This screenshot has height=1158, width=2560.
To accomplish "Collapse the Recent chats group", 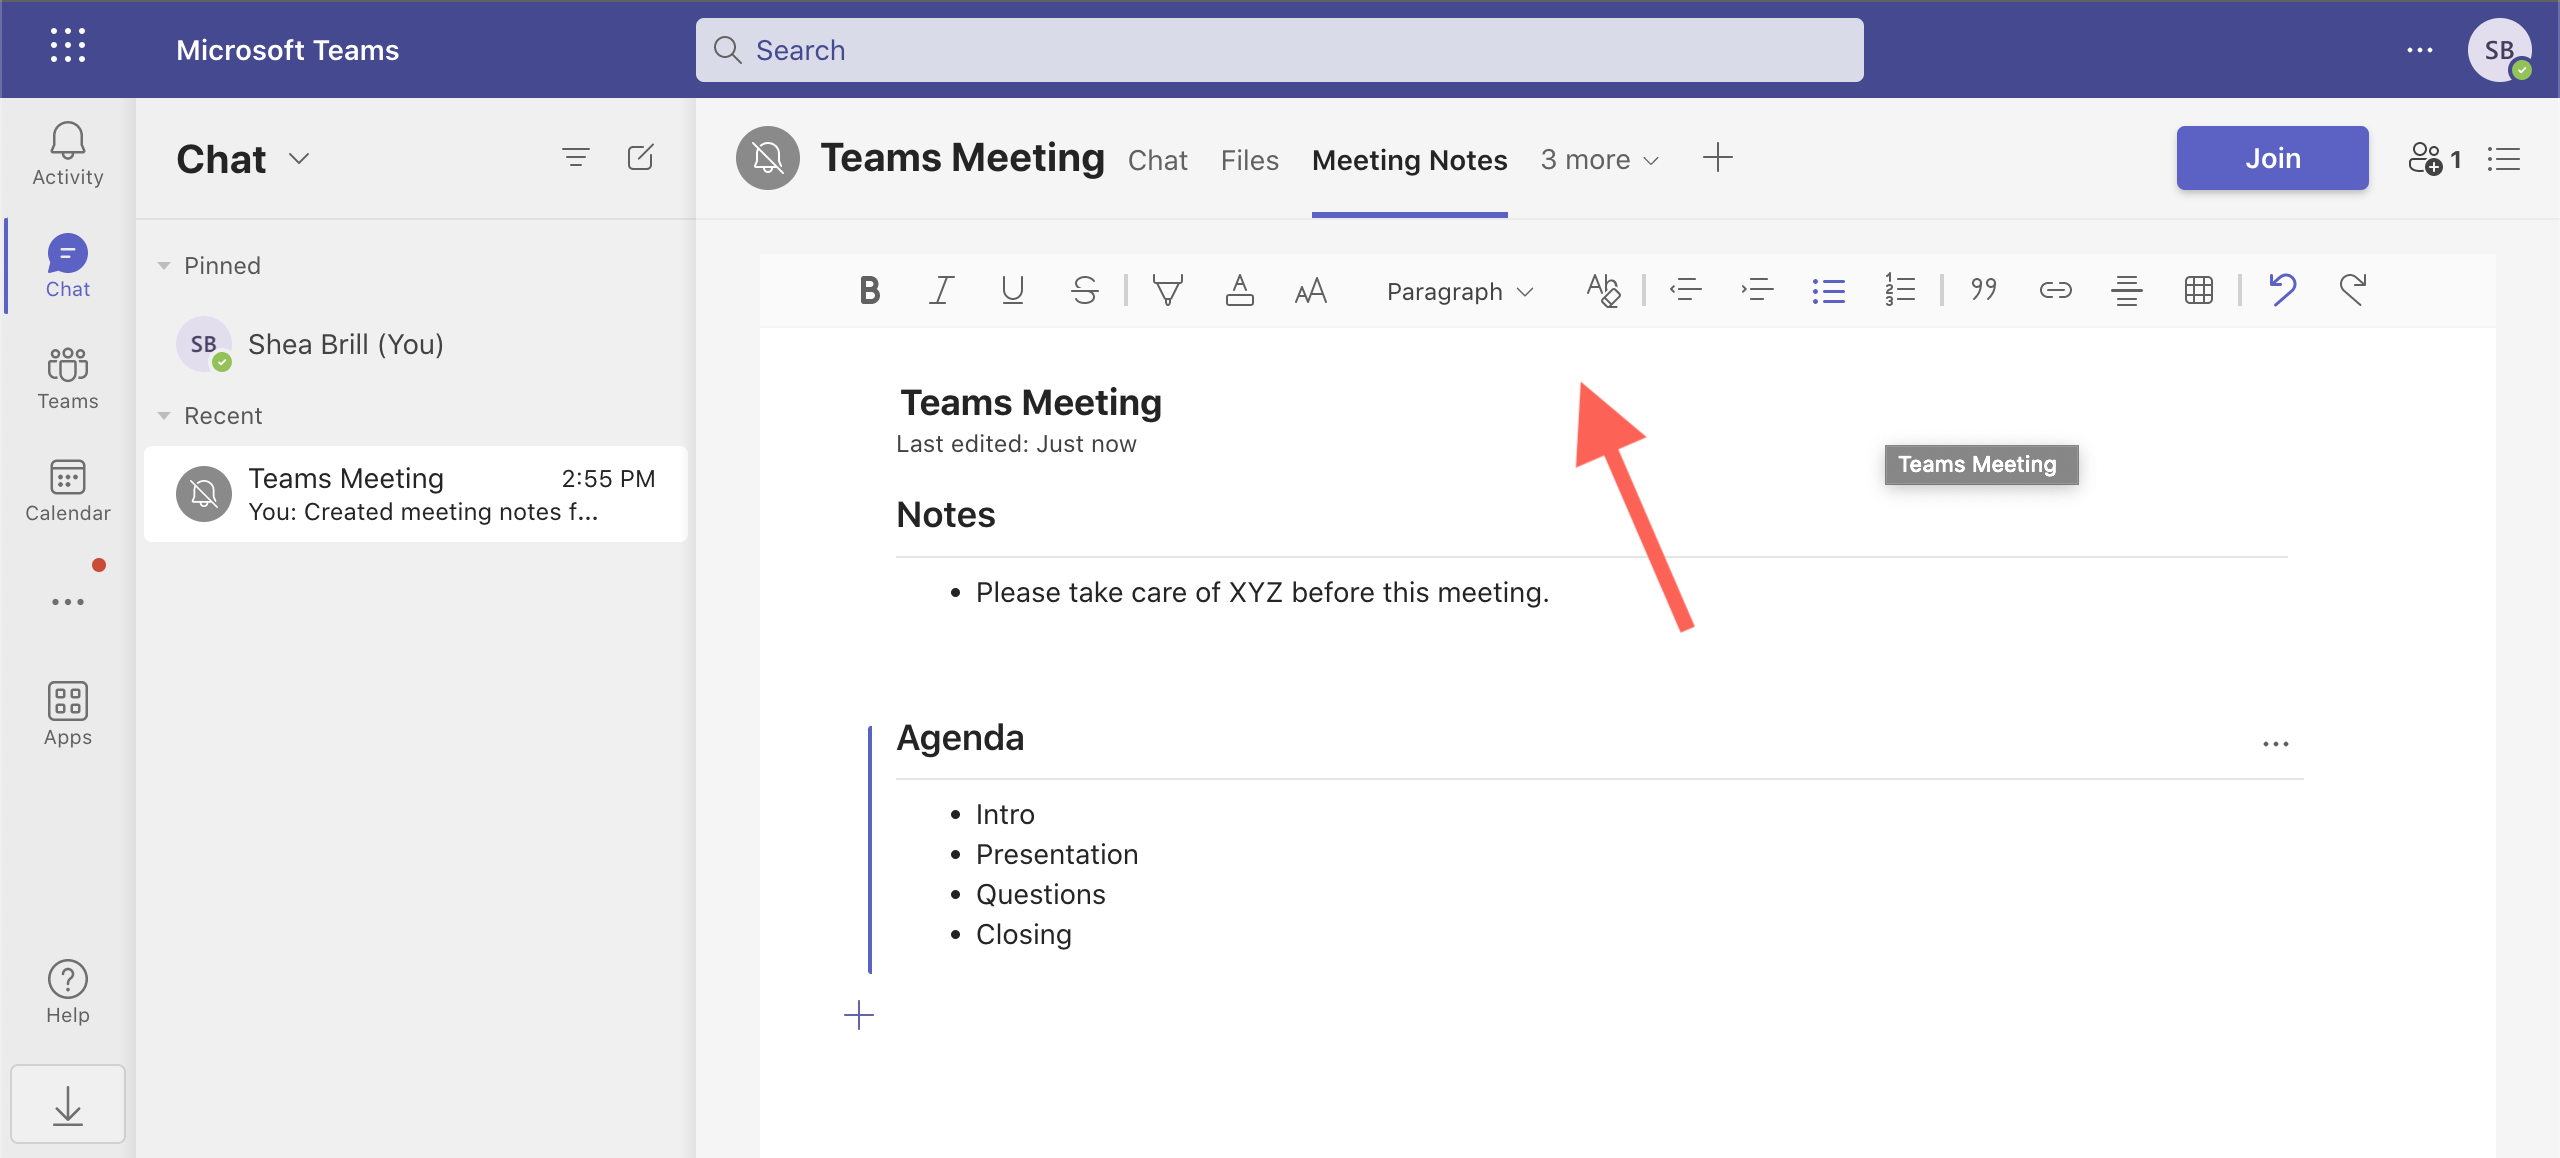I will click(164, 416).
